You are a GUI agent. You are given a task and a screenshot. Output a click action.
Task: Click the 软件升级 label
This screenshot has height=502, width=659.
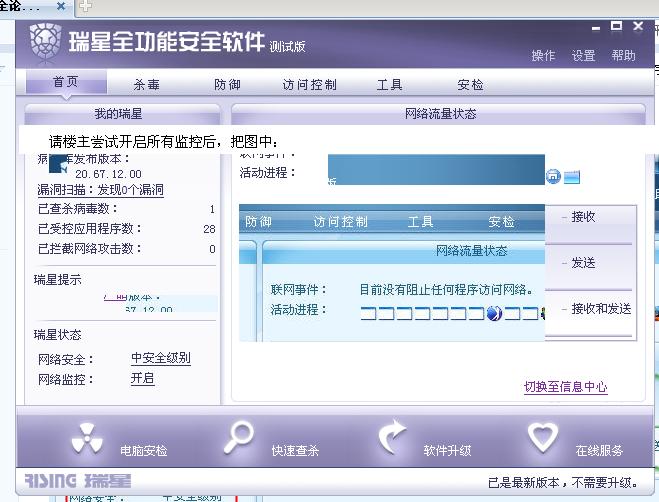pyautogui.click(x=447, y=451)
